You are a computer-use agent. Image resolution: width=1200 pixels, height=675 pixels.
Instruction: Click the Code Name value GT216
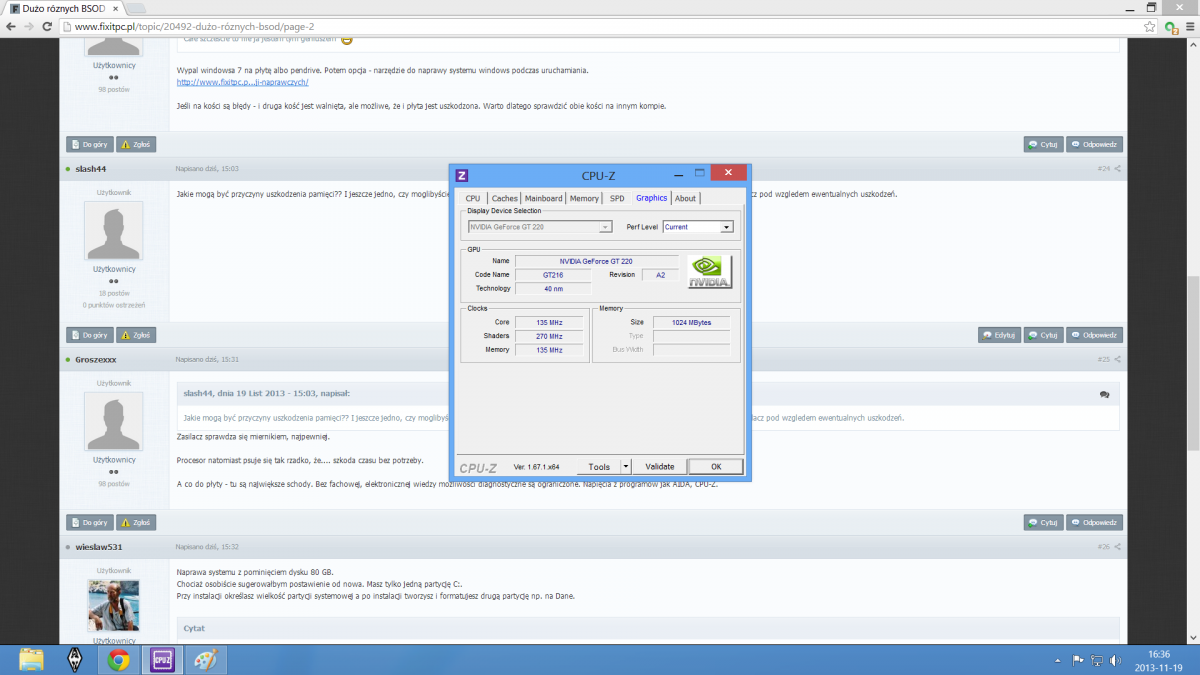553,275
